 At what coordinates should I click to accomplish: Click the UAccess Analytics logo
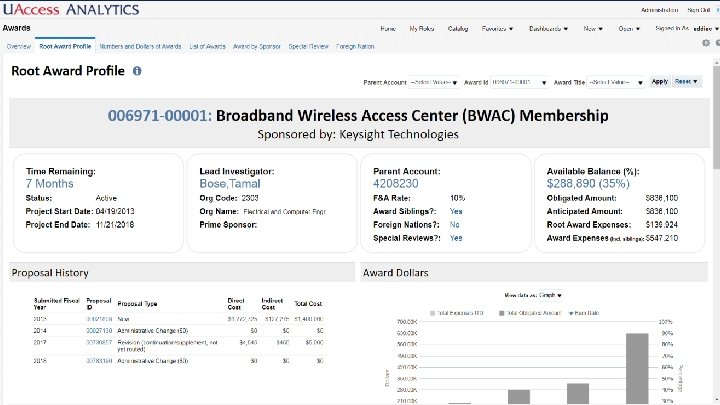click(71, 9)
